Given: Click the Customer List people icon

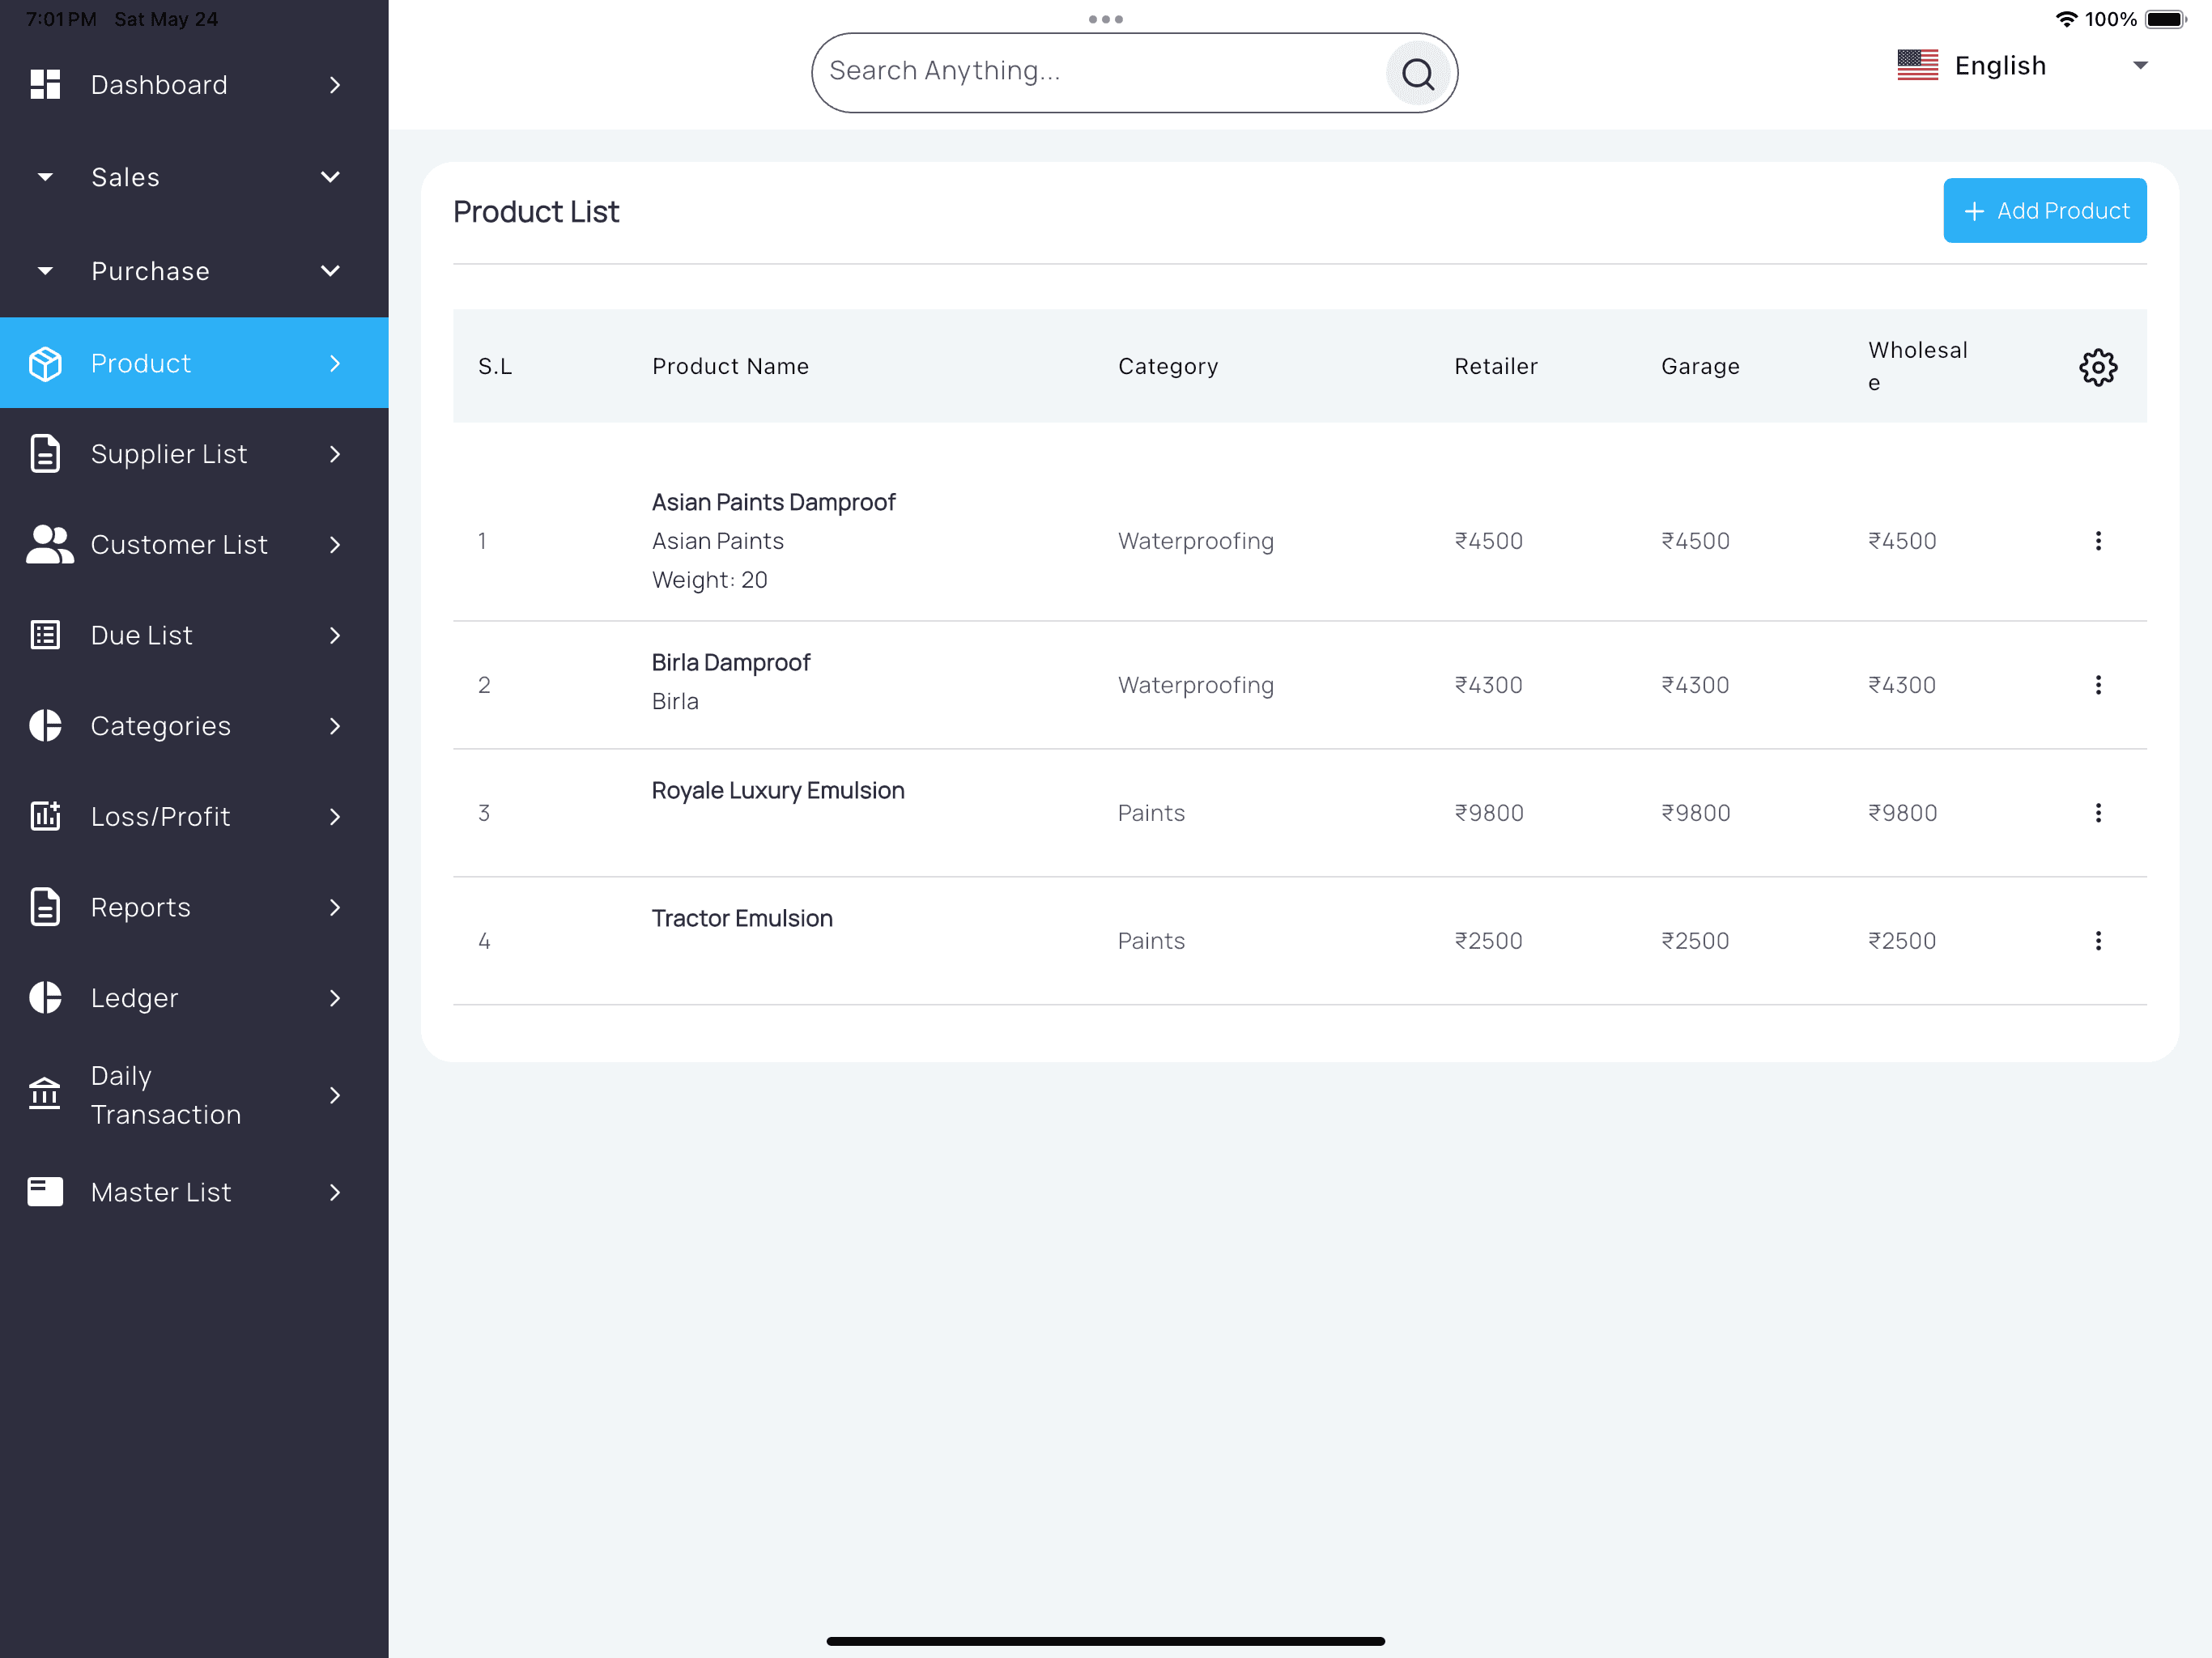Looking at the screenshot, I should (x=49, y=545).
